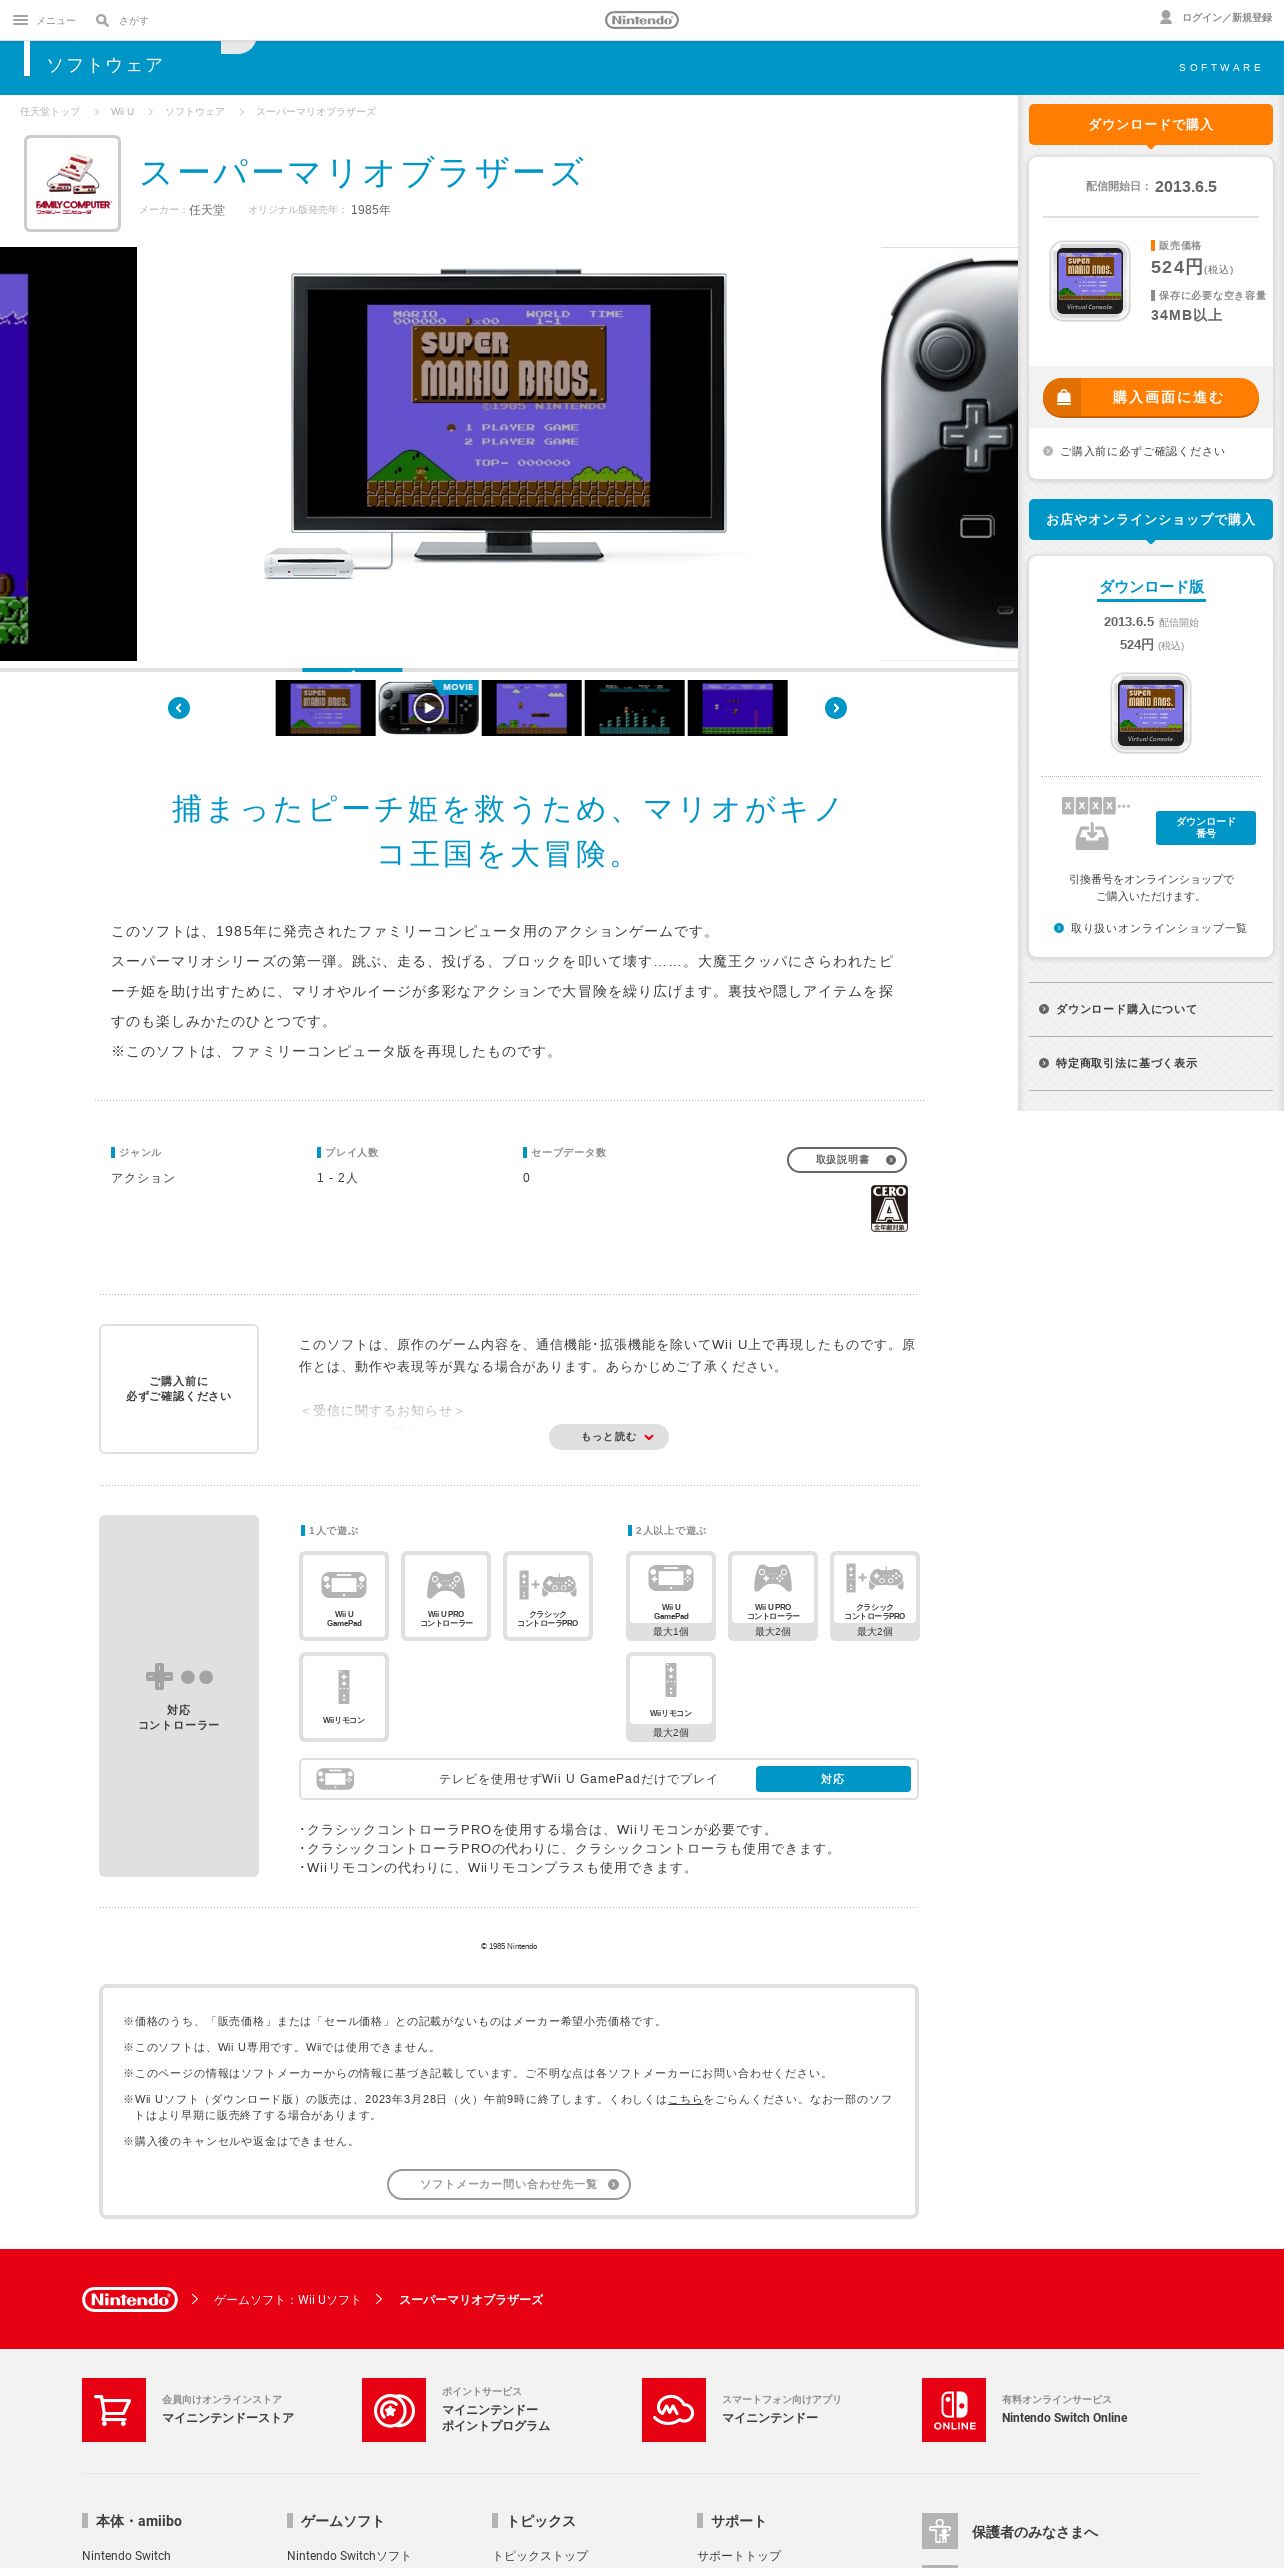Open footer Nintendo Switch link
This screenshot has height=2568, width=1284.
tap(126, 2555)
